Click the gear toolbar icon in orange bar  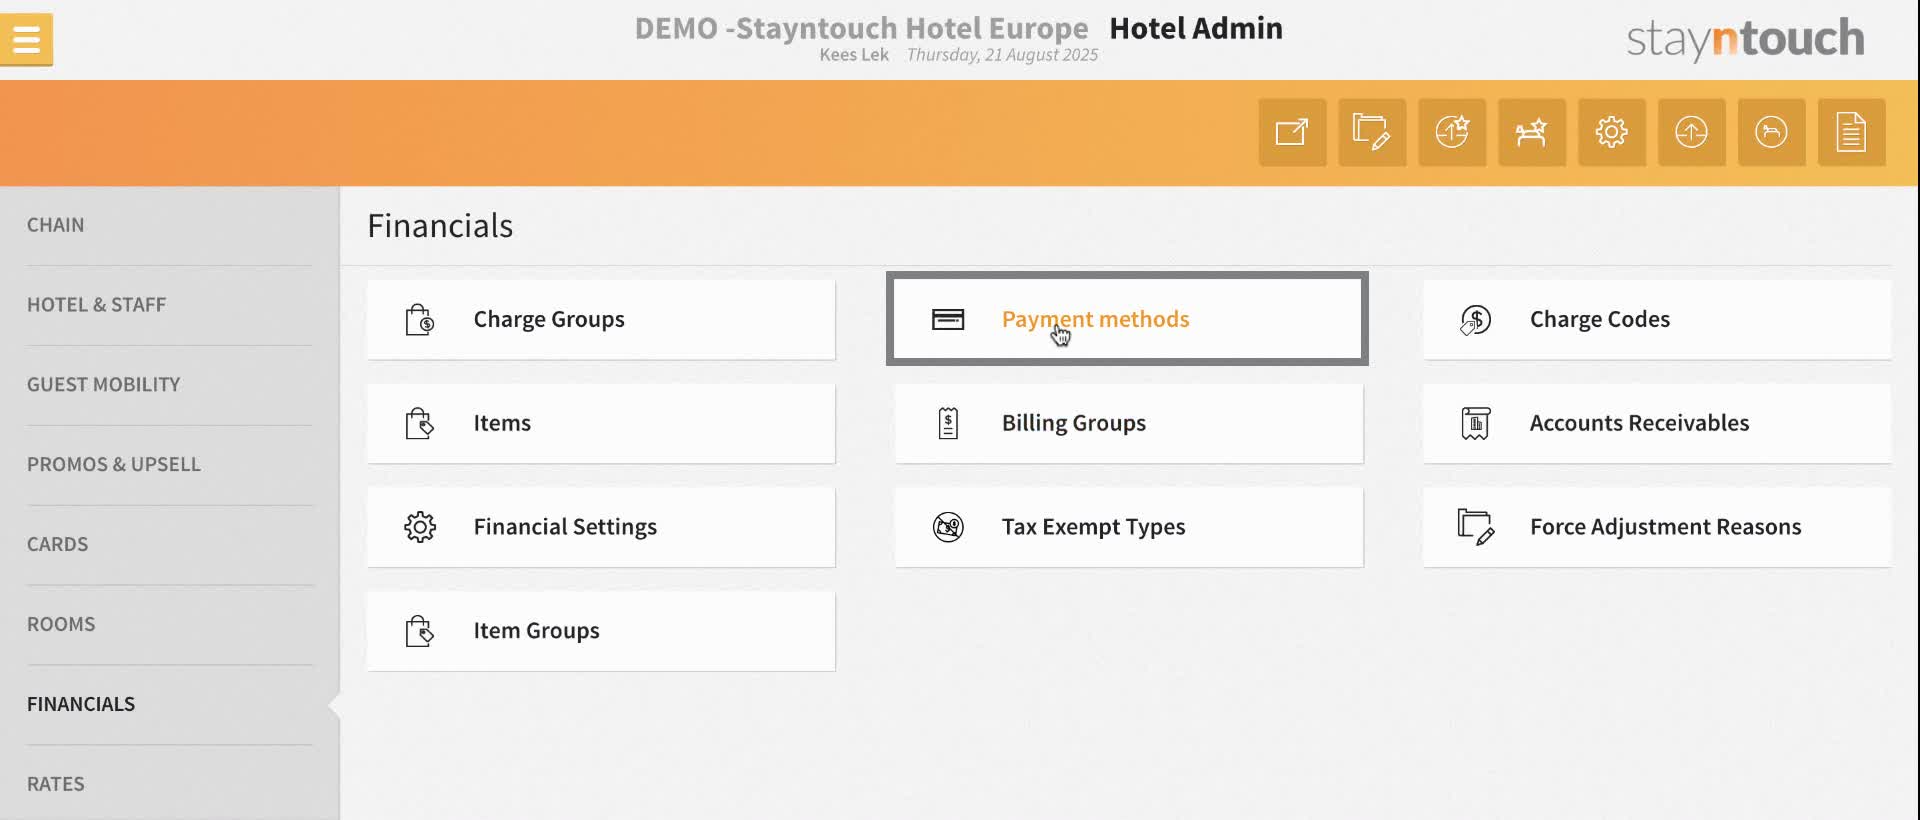1612,132
